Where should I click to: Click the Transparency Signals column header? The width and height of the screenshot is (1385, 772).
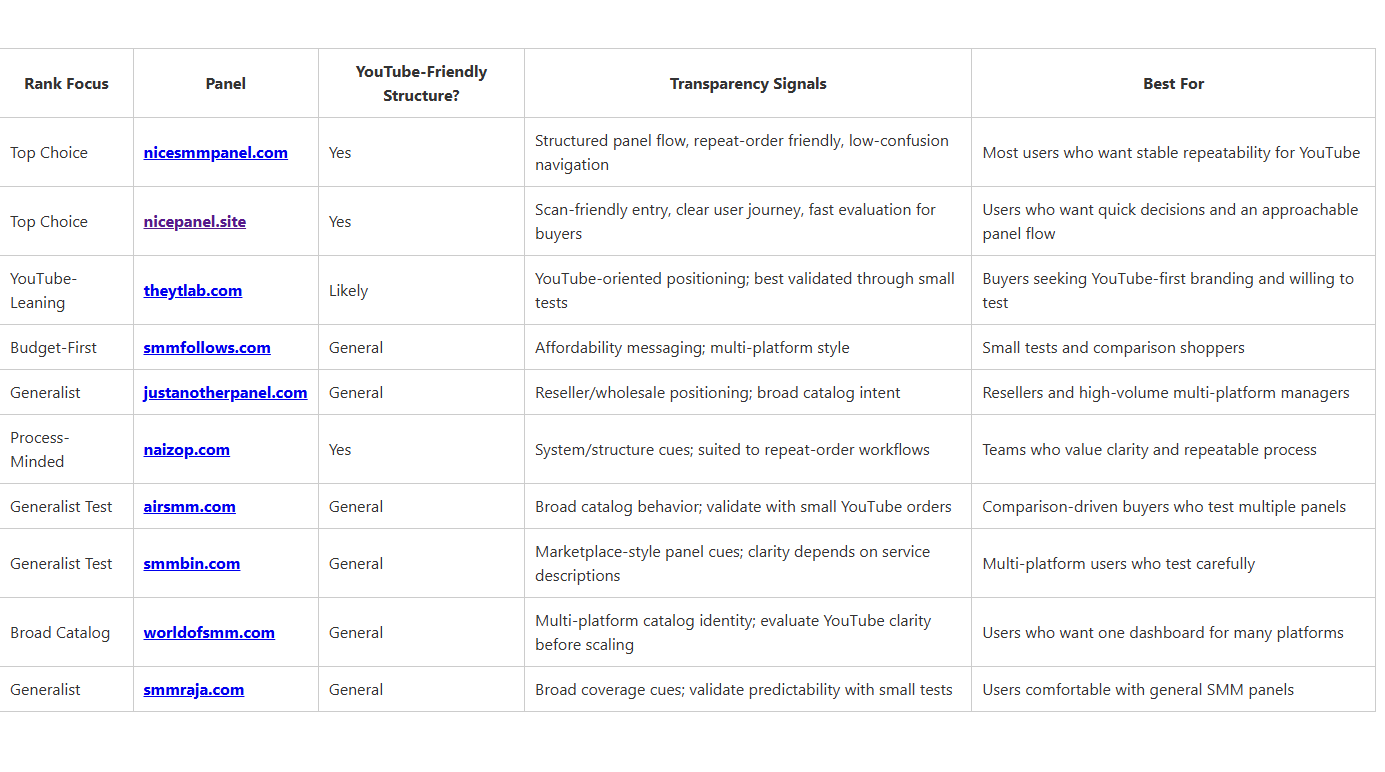[747, 84]
